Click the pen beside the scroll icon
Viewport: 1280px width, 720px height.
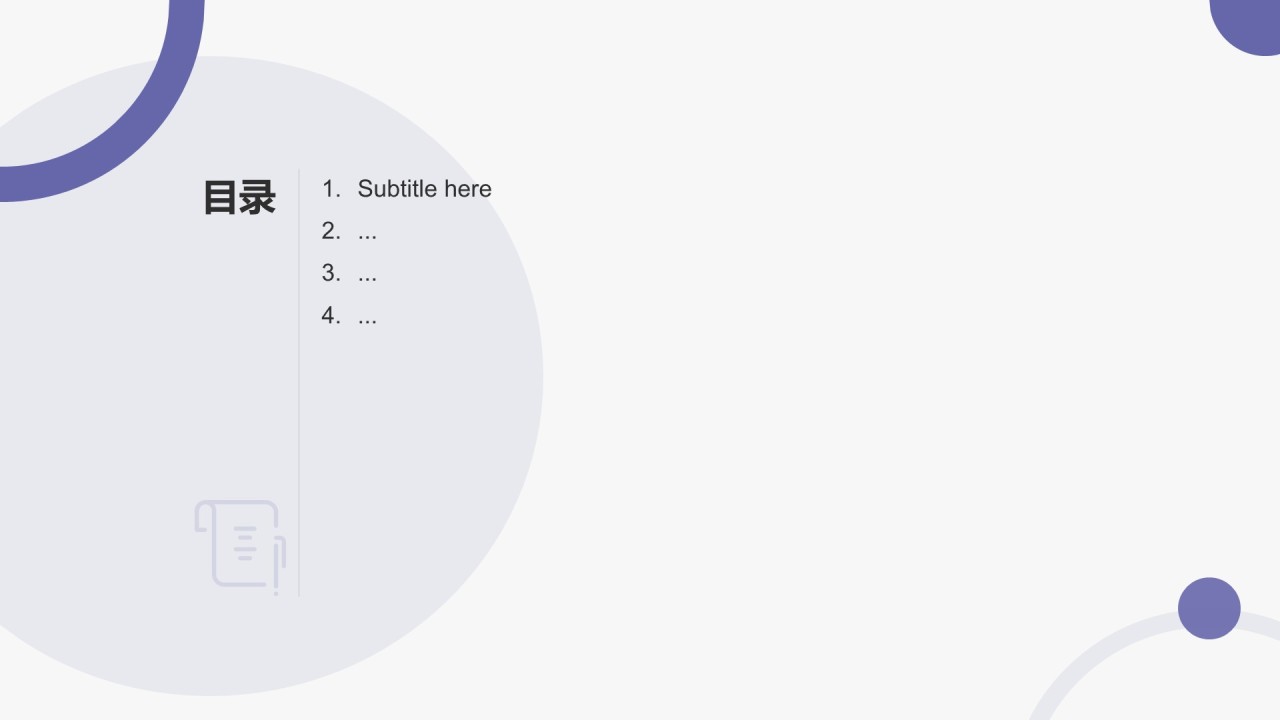(280, 566)
